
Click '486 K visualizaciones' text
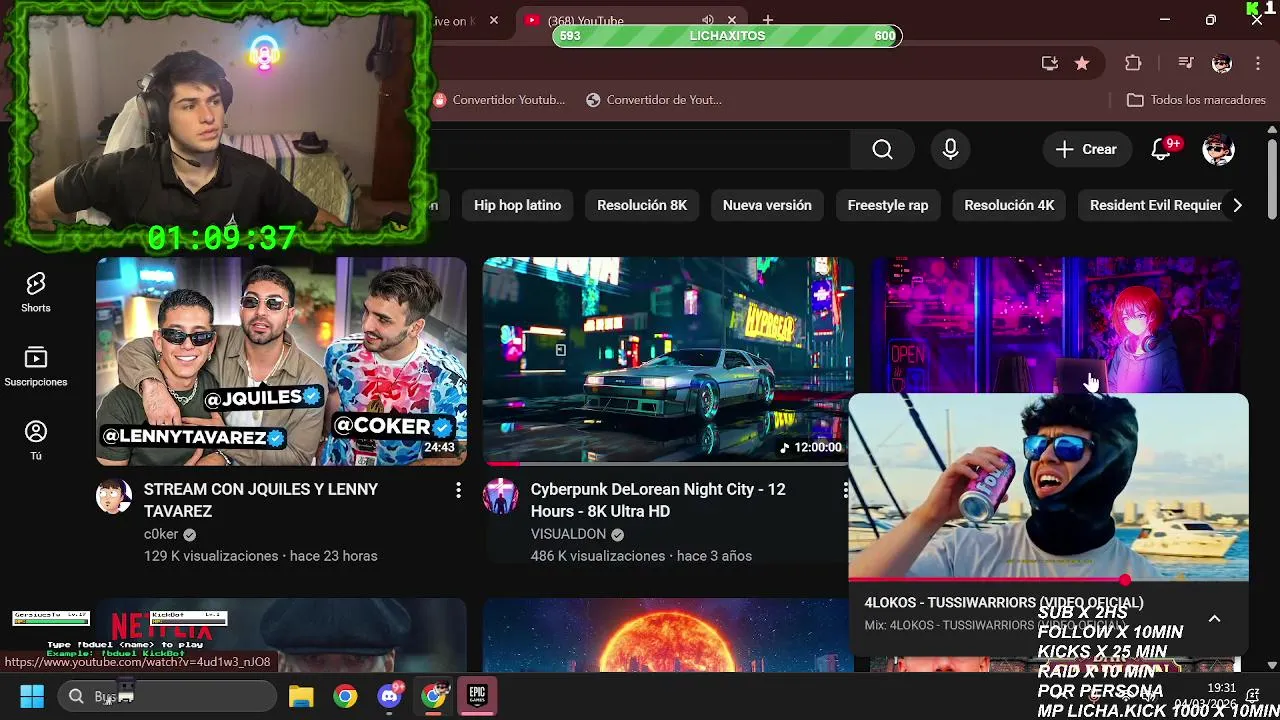tap(598, 556)
